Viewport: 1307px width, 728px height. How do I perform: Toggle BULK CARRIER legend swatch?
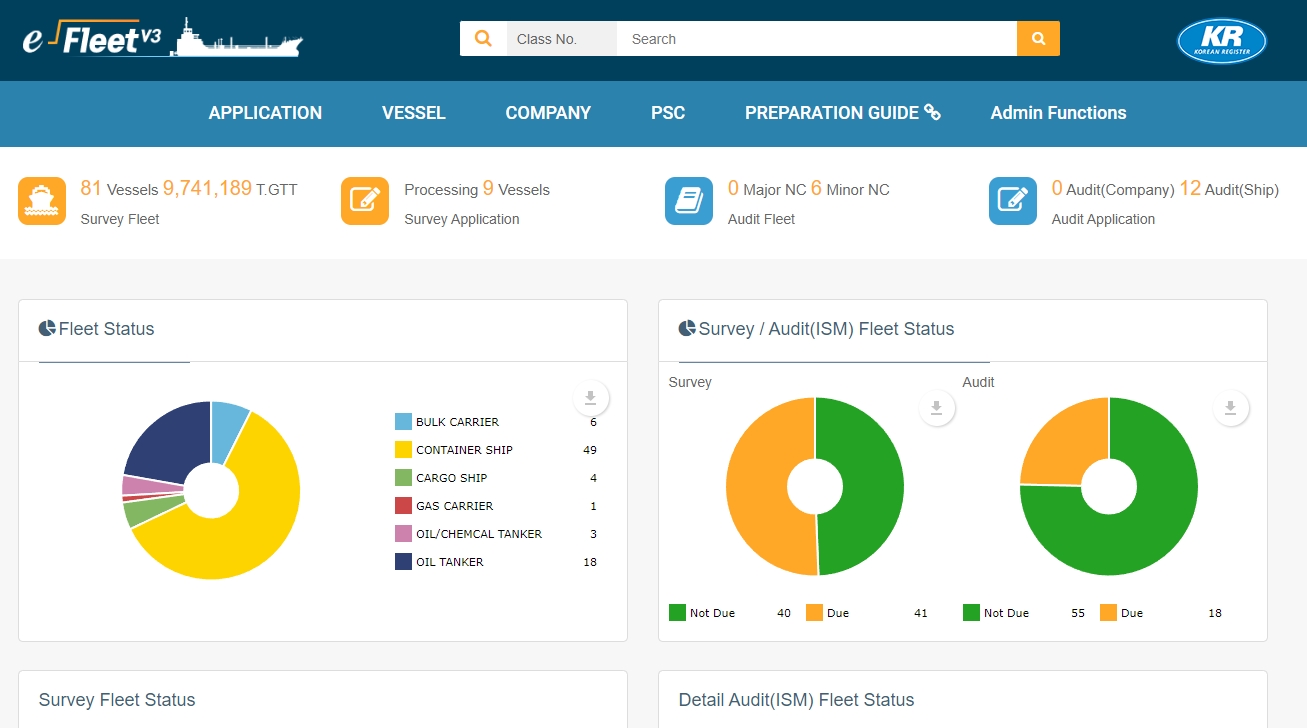tap(403, 422)
